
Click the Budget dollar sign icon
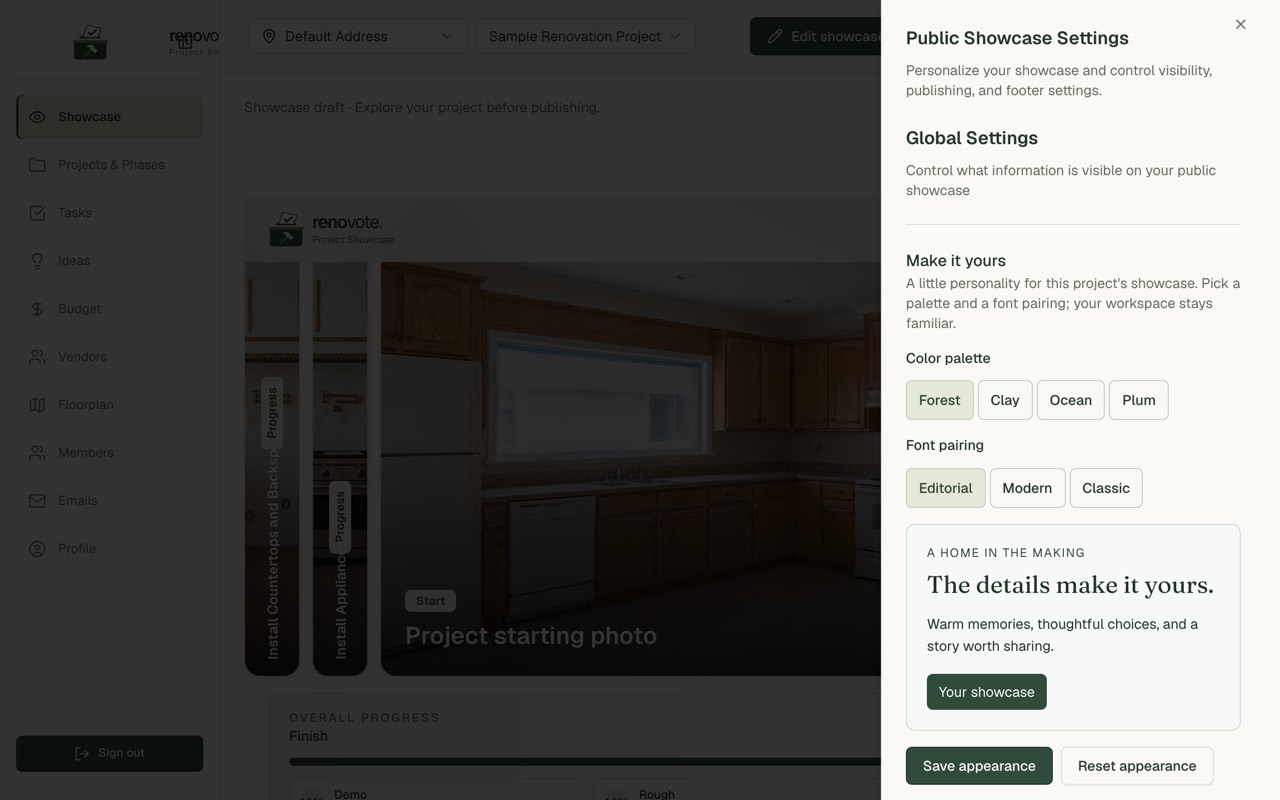click(37, 309)
